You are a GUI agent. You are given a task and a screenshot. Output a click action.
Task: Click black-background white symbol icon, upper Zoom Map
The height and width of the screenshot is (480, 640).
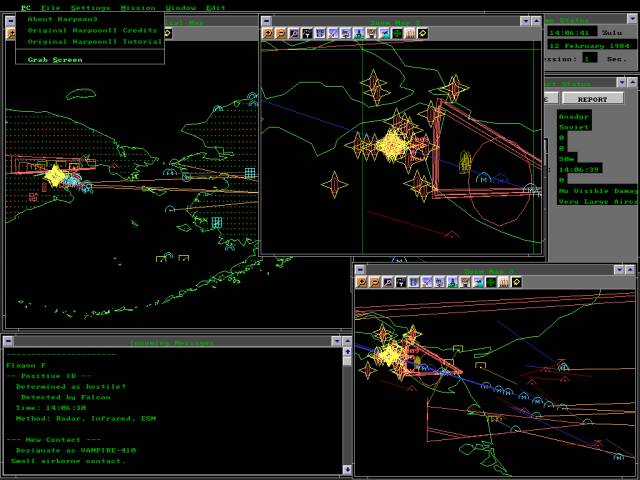click(x=307, y=33)
